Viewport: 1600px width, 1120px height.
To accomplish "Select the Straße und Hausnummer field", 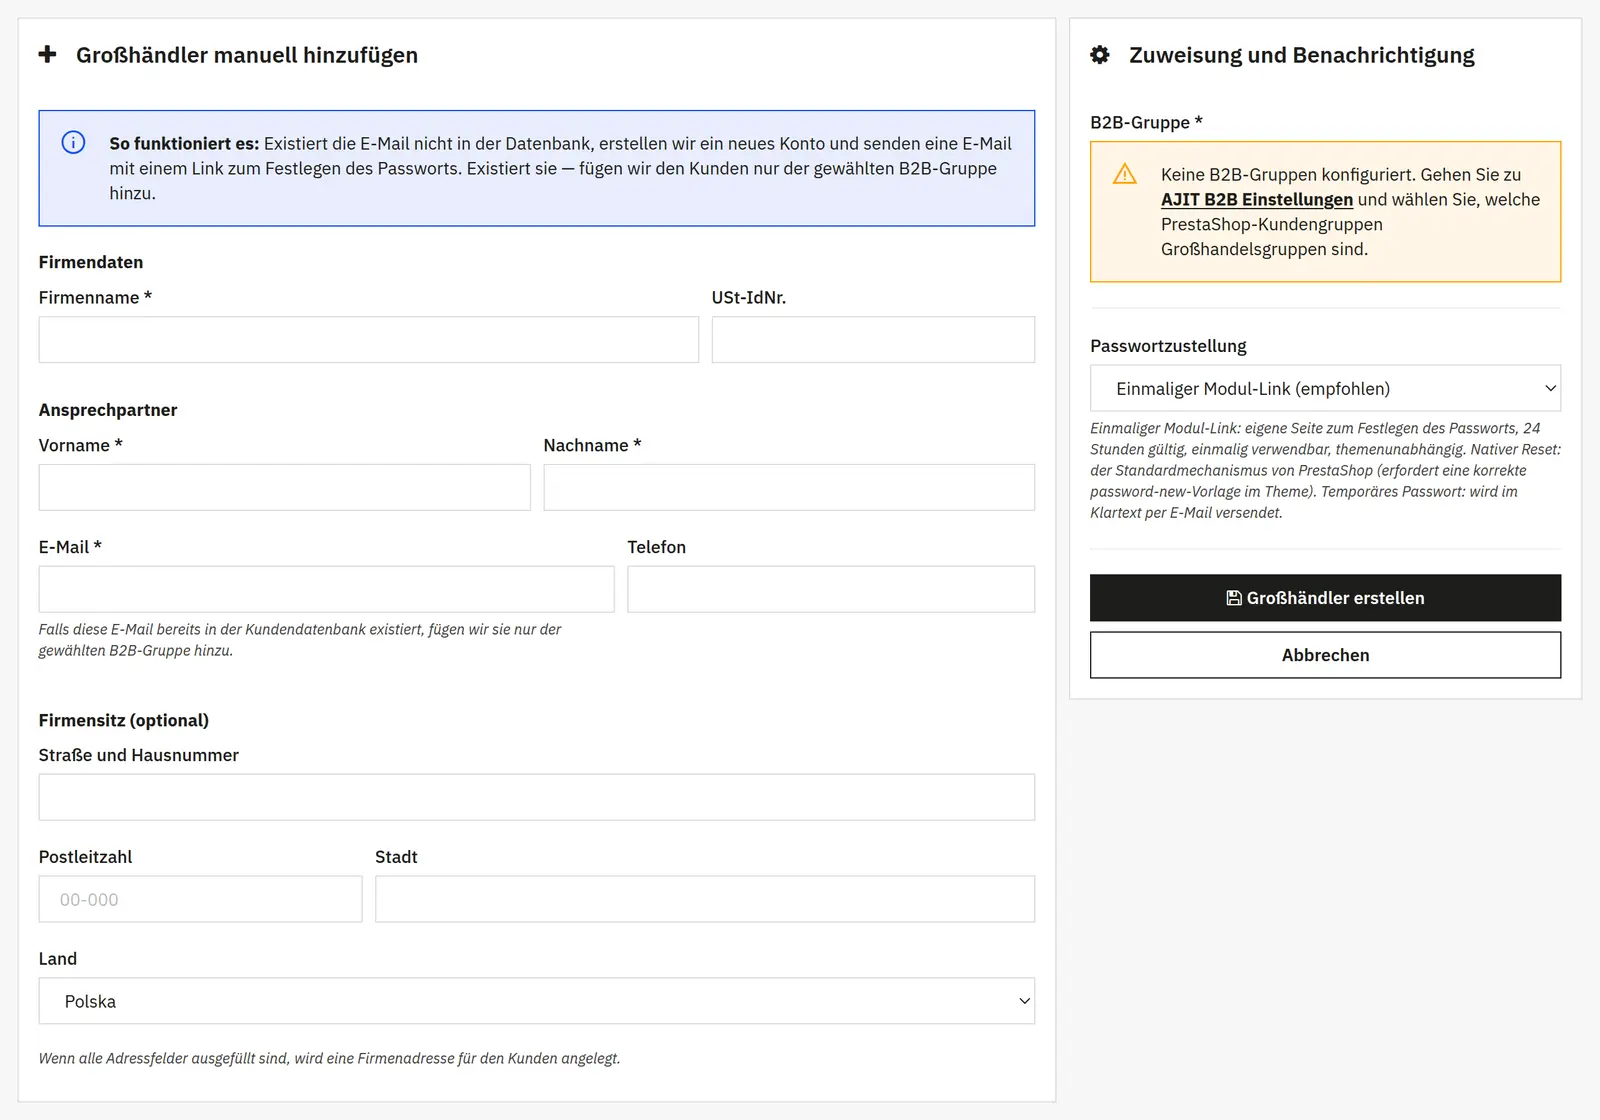I will coord(537,797).
